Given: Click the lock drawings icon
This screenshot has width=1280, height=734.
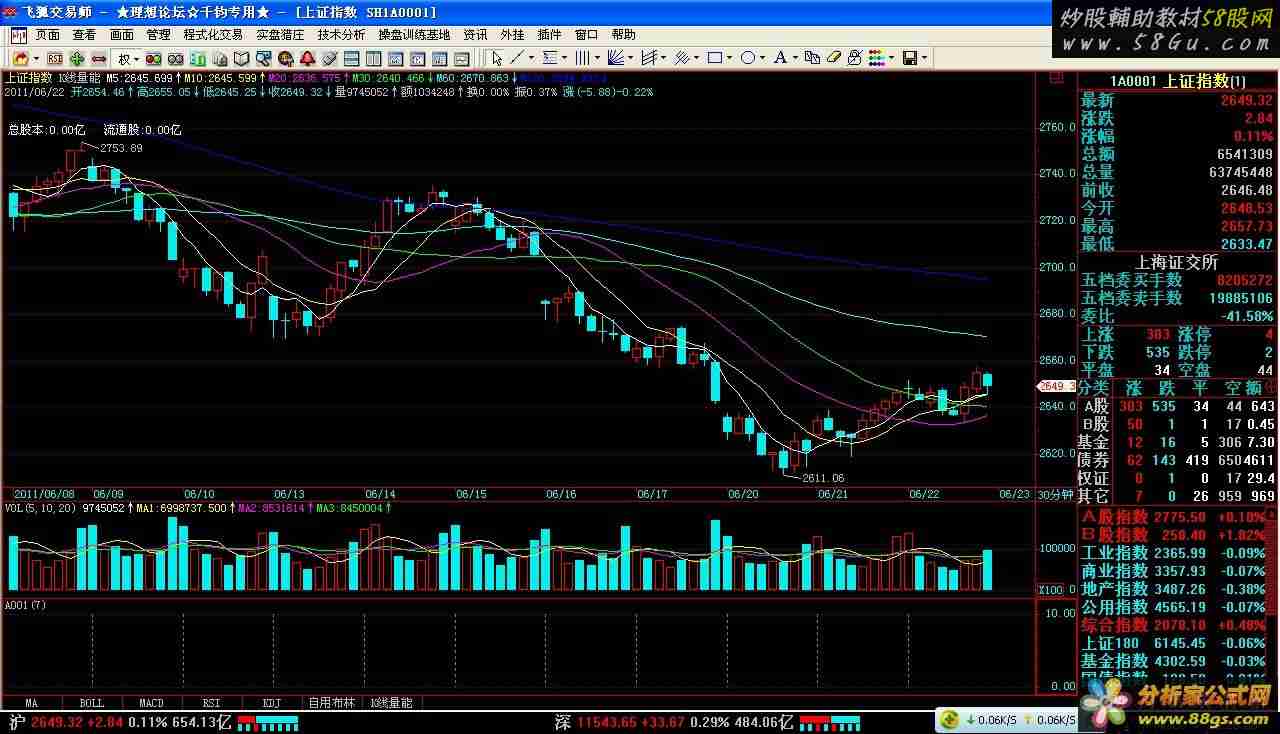Looking at the screenshot, I should coord(854,58).
